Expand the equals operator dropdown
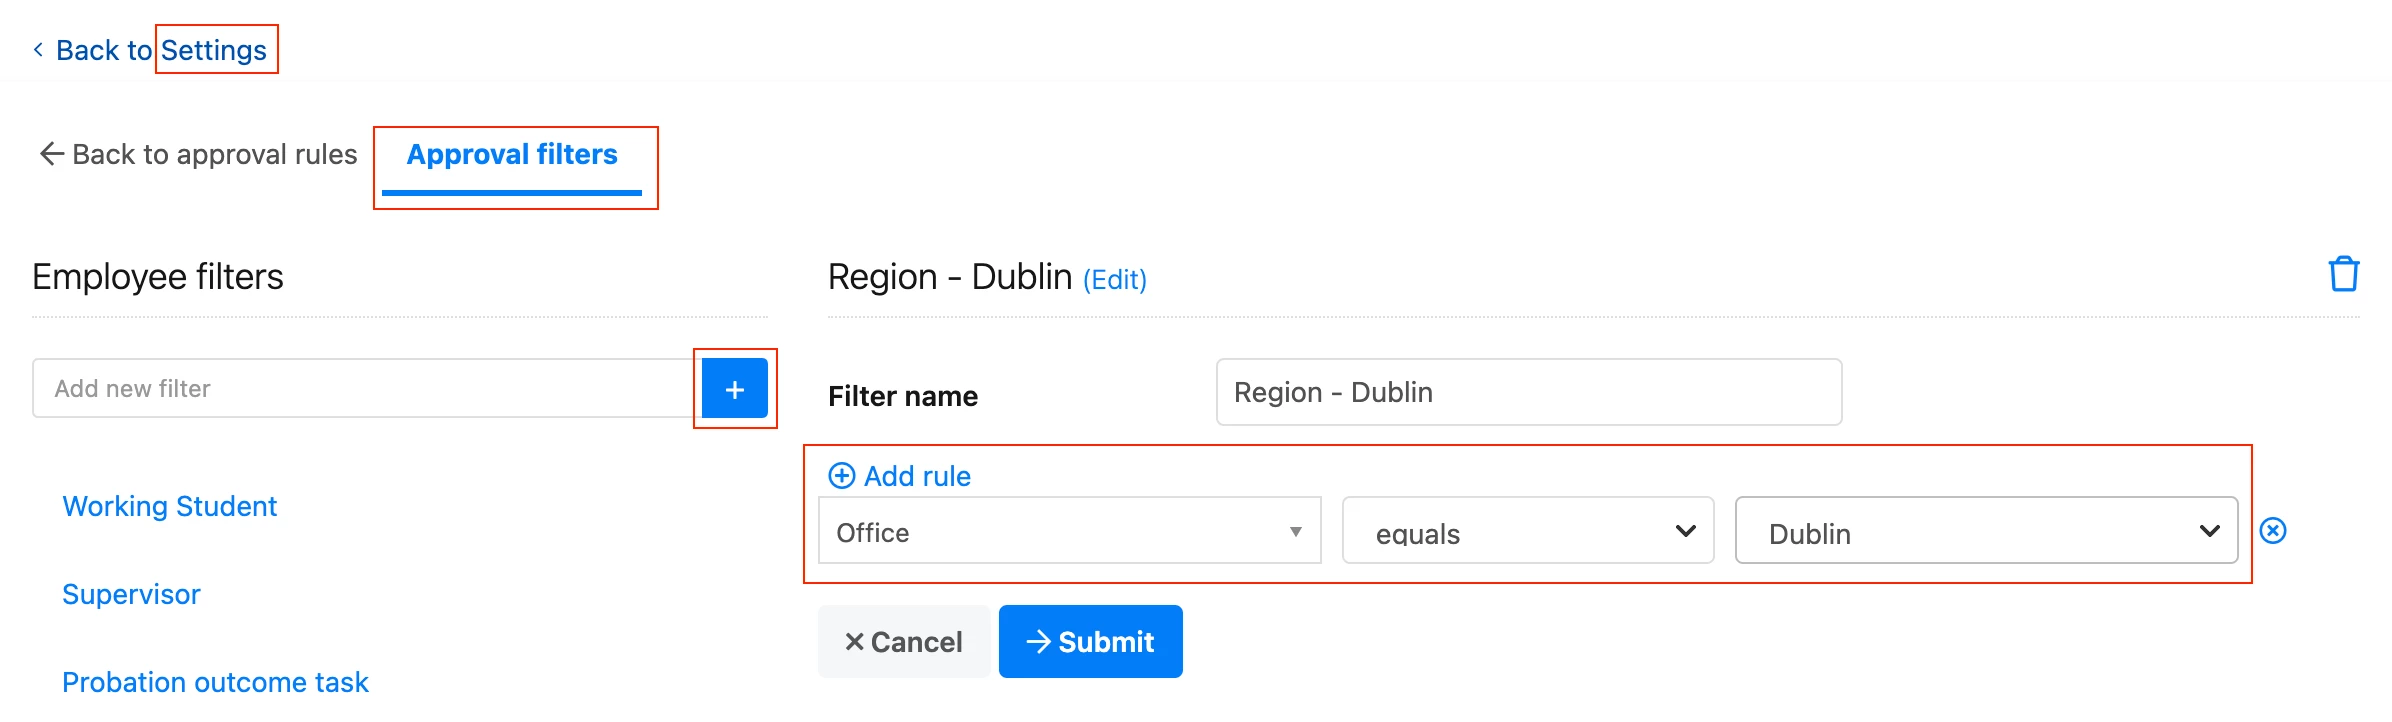 pyautogui.click(x=1528, y=531)
